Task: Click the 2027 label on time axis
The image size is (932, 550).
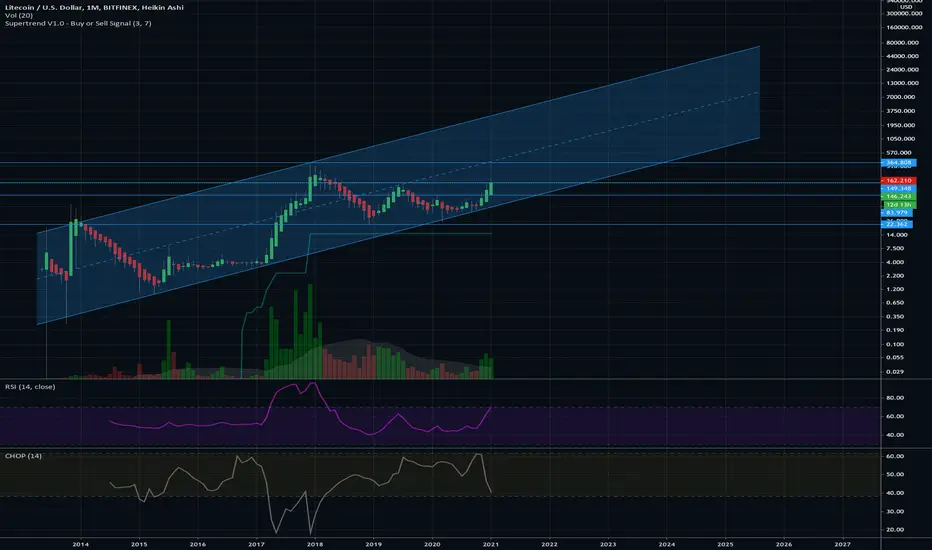Action: [x=842, y=544]
